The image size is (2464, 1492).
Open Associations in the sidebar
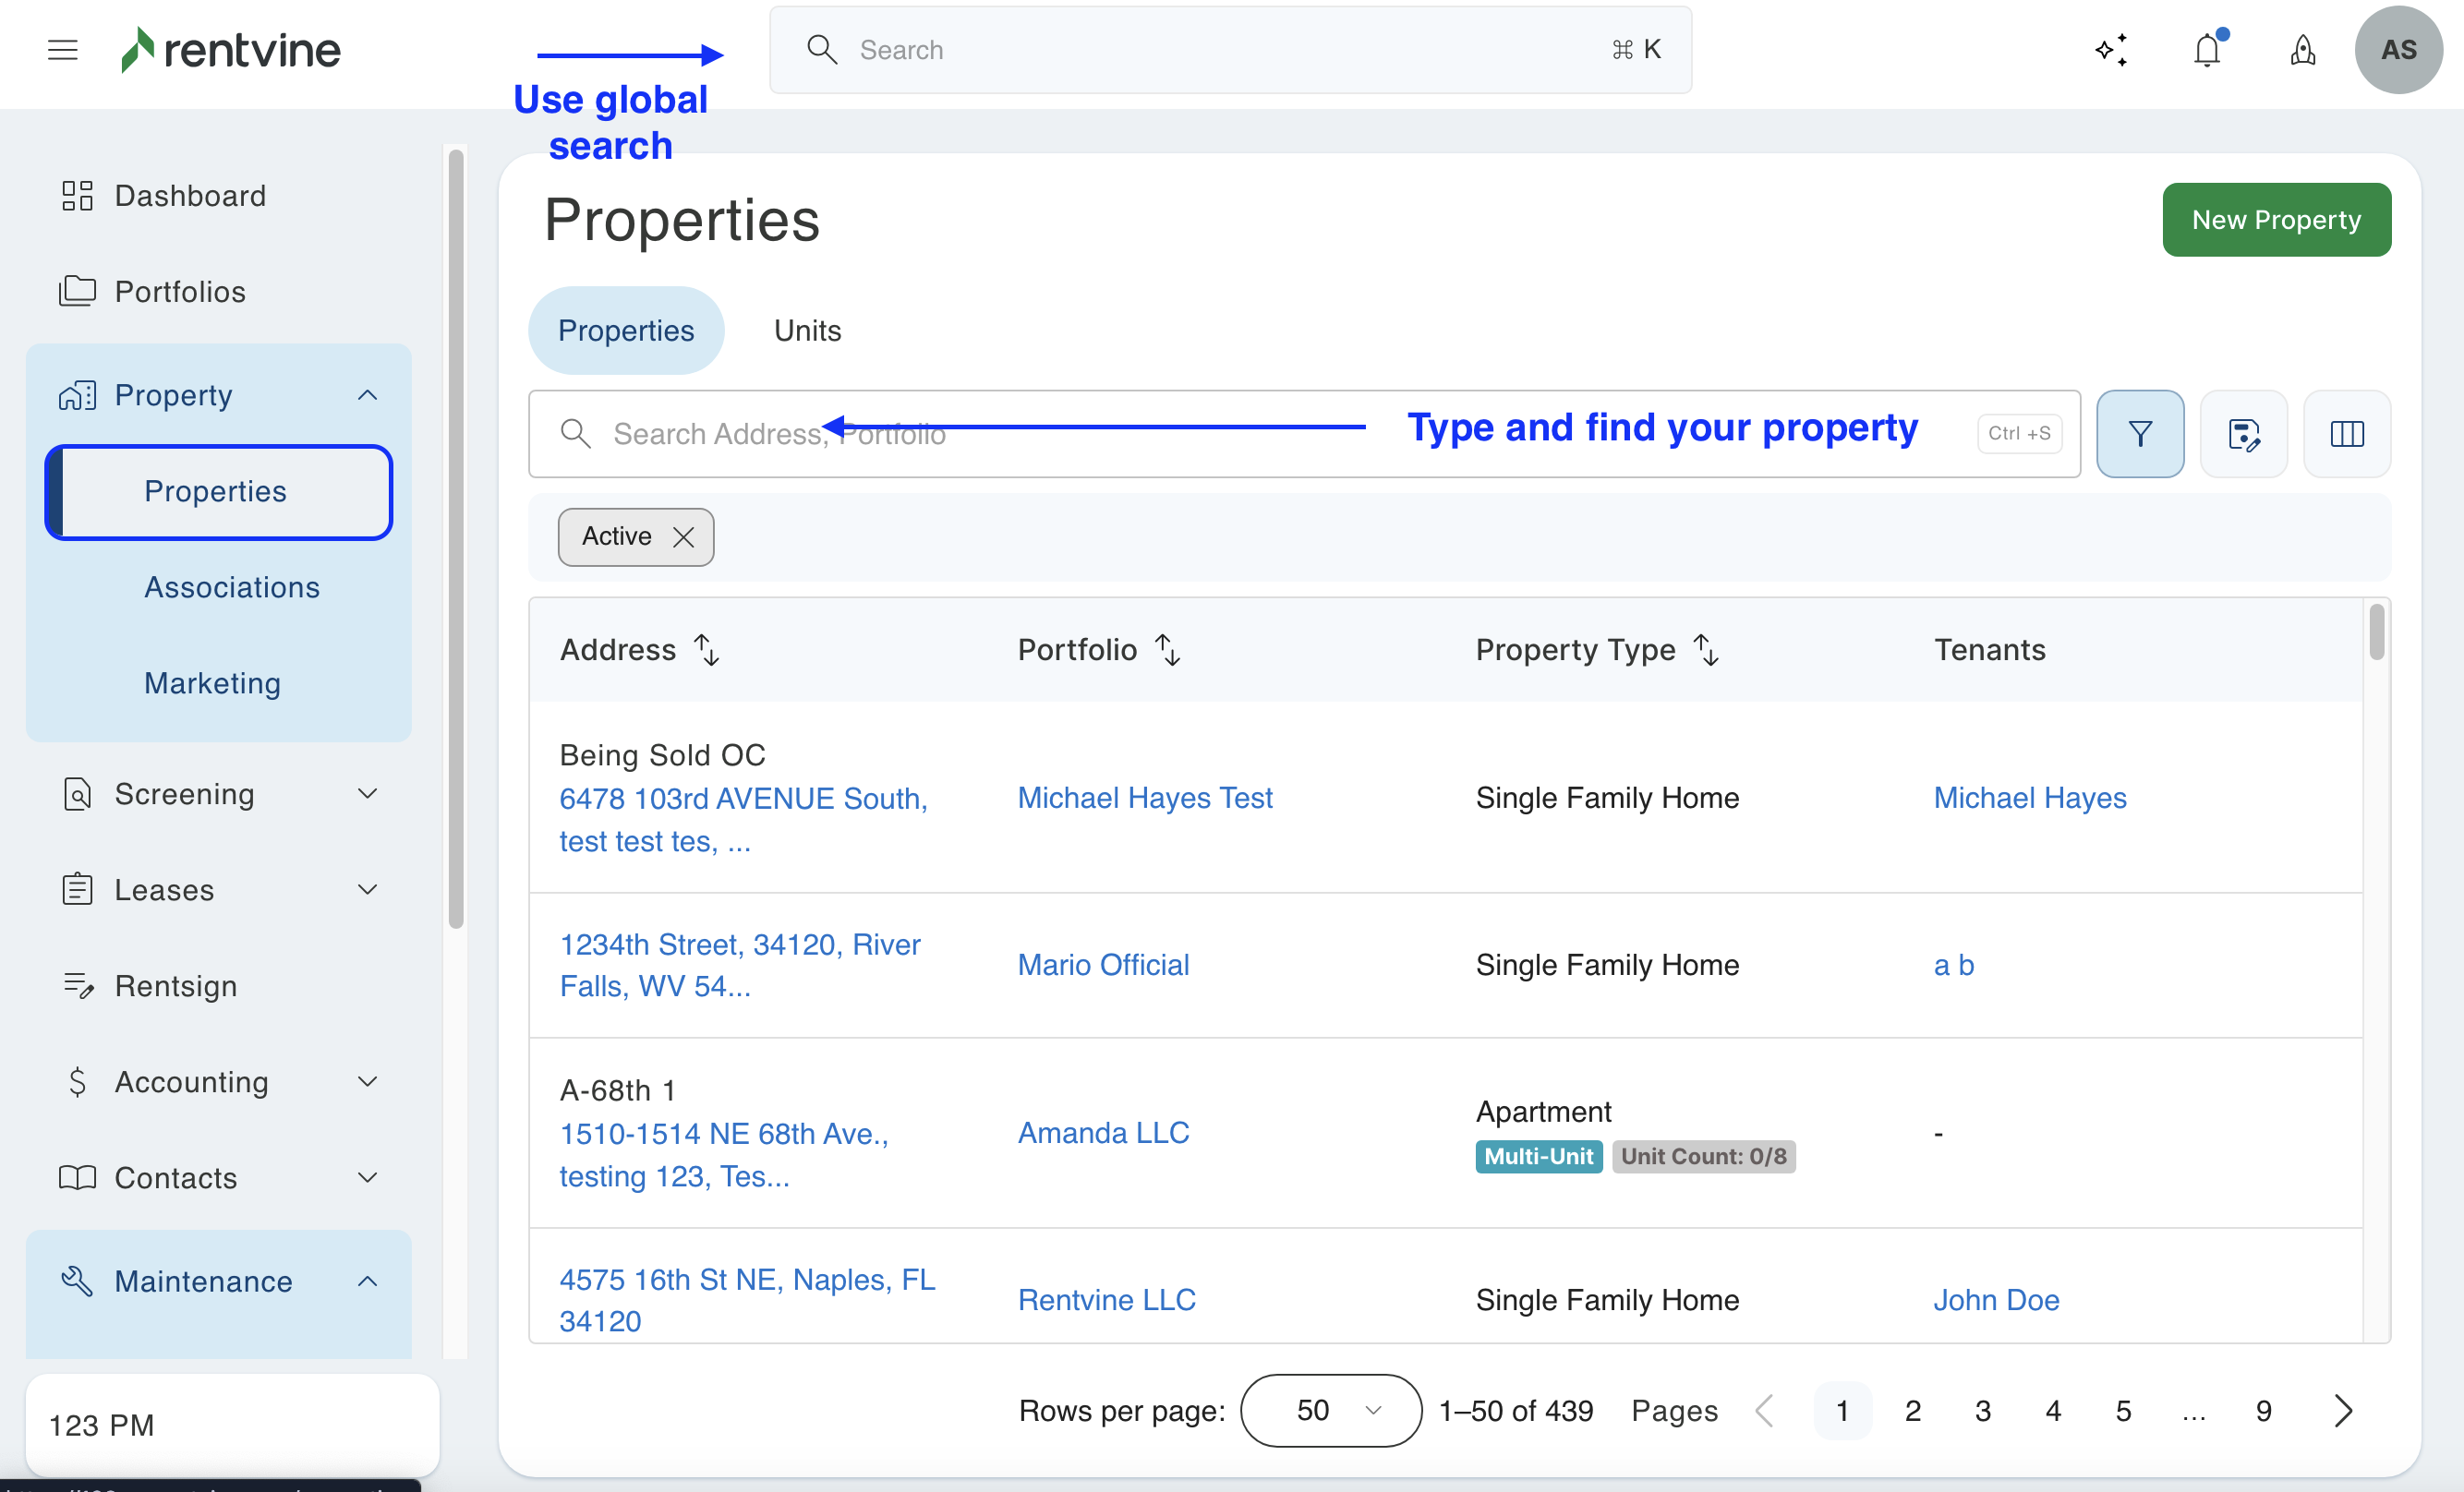[x=232, y=587]
